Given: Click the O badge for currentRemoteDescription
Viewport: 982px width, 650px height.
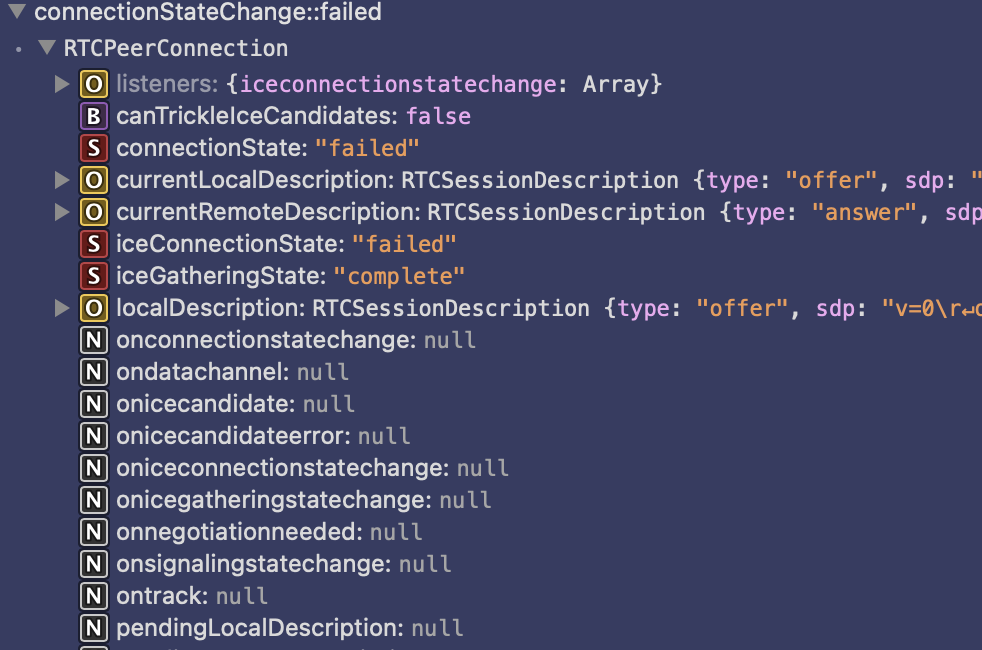Looking at the screenshot, I should (x=93, y=212).
